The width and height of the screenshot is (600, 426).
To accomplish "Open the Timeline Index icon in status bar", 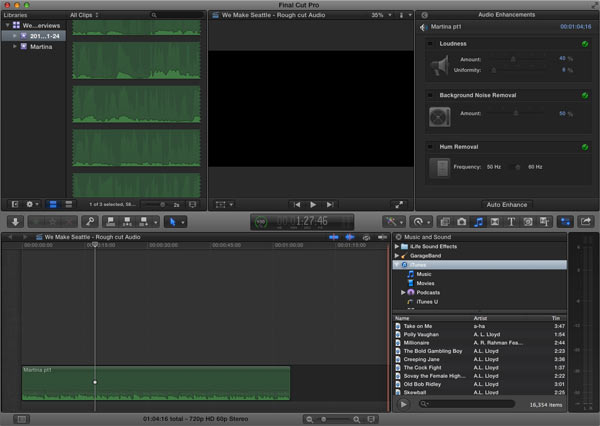I will pyautogui.click(x=21, y=419).
